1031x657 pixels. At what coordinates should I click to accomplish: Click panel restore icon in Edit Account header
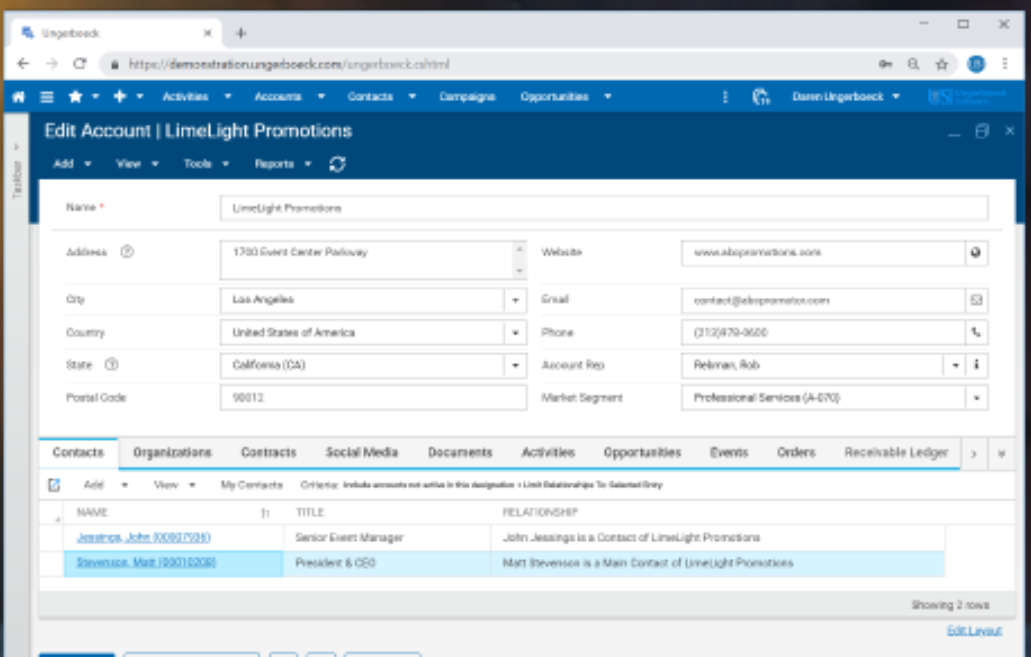(982, 131)
